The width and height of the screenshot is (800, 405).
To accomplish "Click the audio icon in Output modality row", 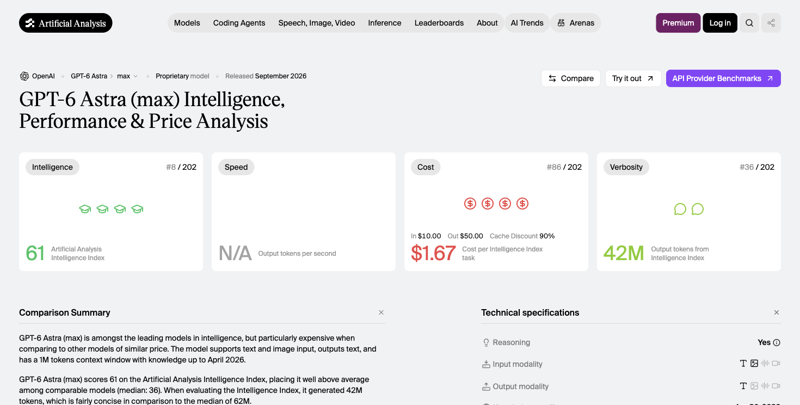I will (x=765, y=386).
